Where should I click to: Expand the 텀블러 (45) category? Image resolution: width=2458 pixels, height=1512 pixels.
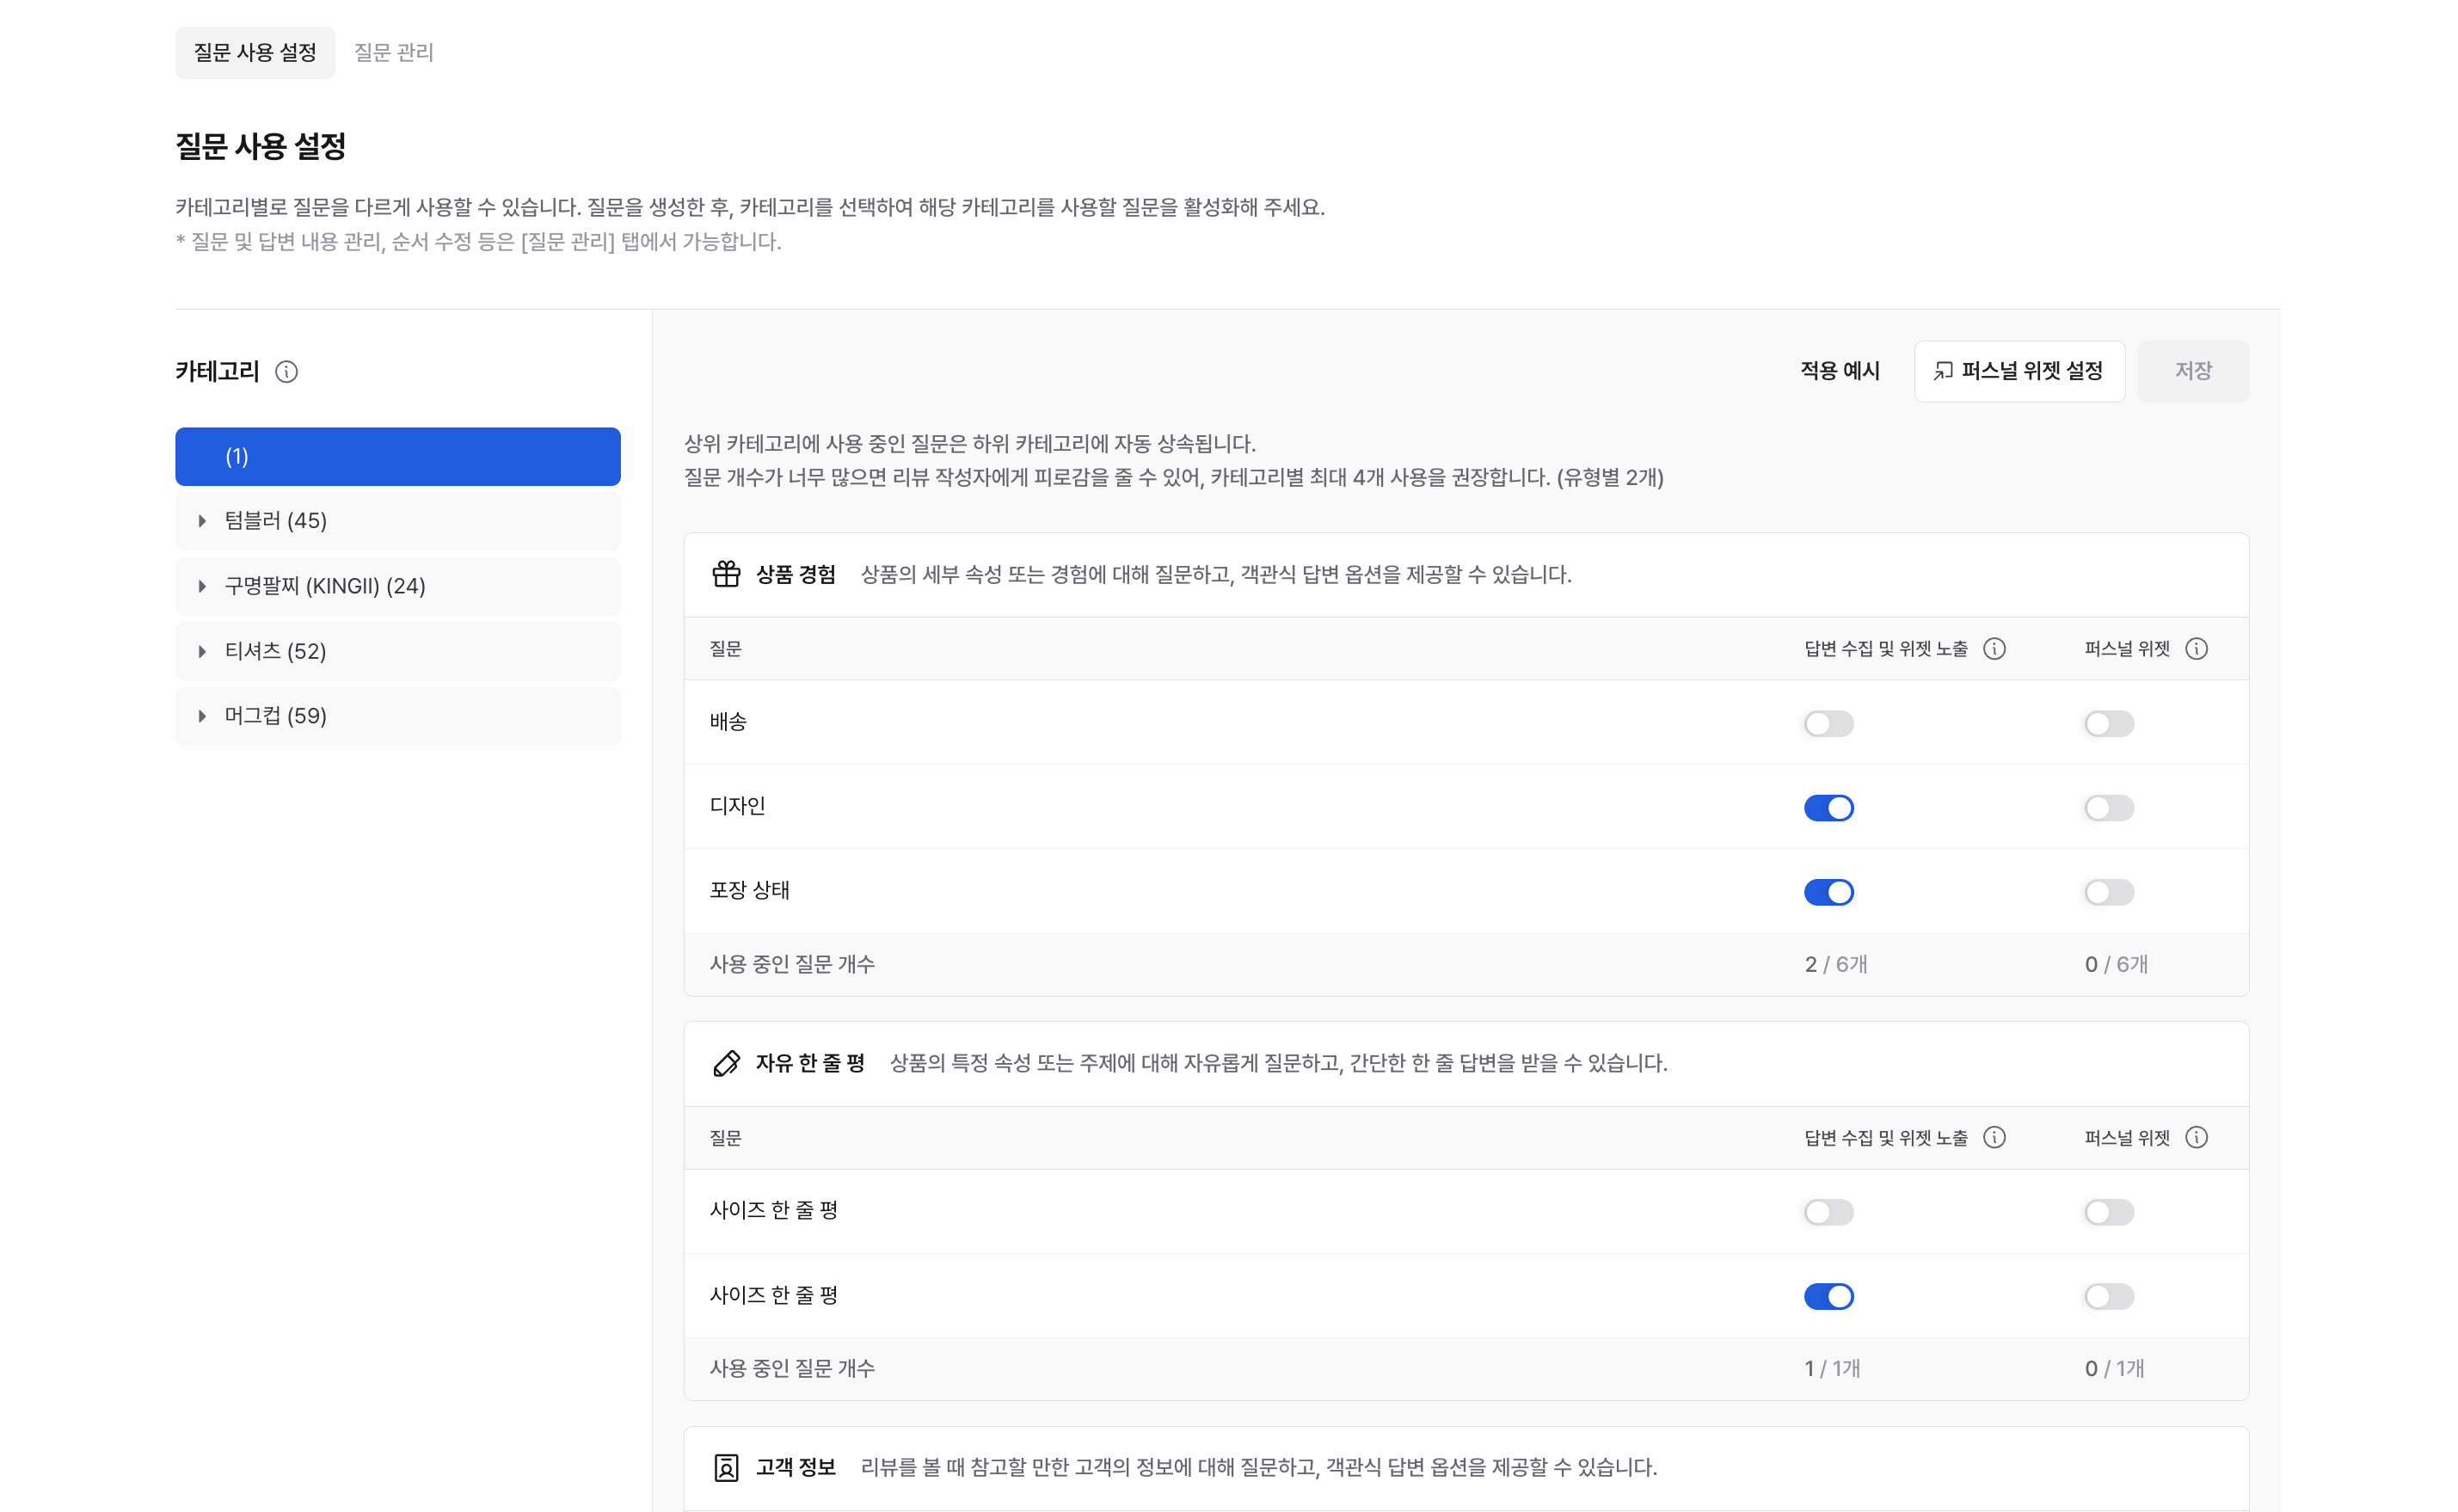pos(202,521)
